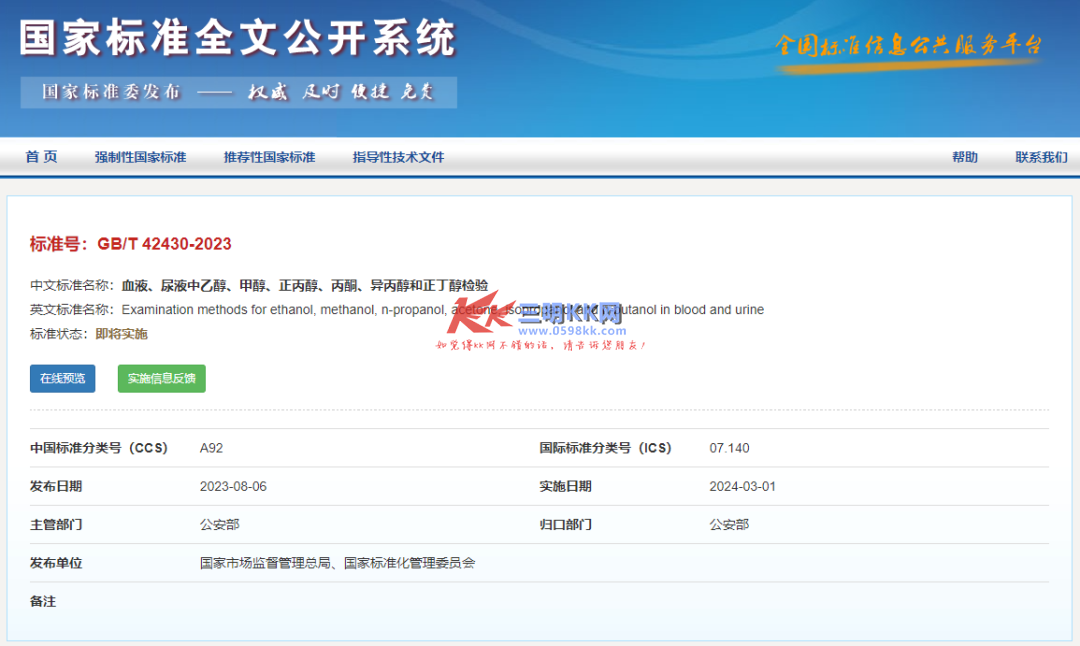
Task: Click the English name starting with Examination methods
Action: [x=280, y=310]
